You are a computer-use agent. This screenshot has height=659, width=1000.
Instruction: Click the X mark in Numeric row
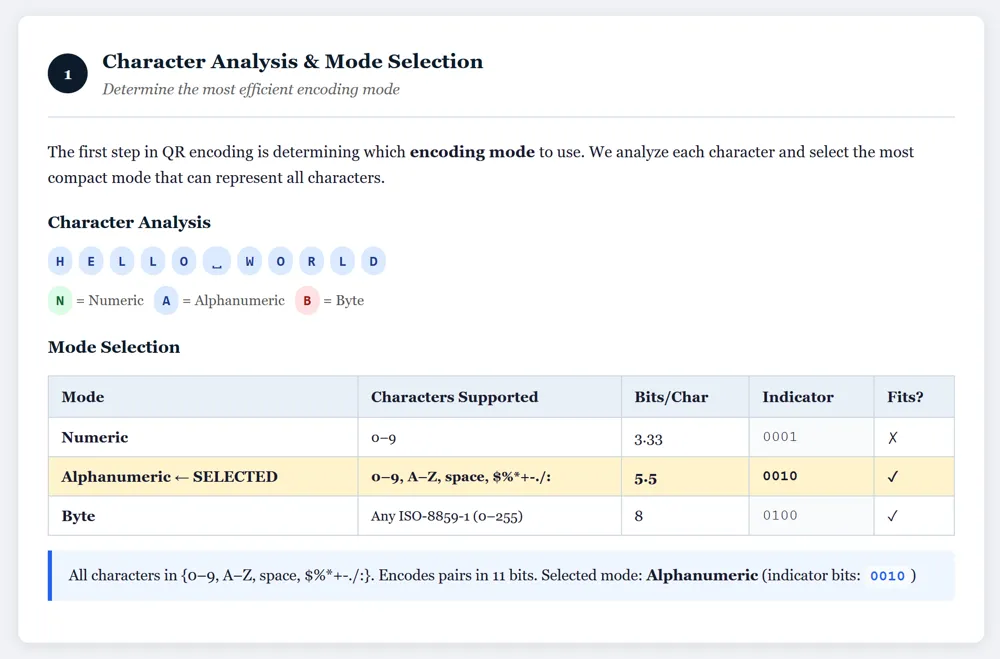coord(893,437)
